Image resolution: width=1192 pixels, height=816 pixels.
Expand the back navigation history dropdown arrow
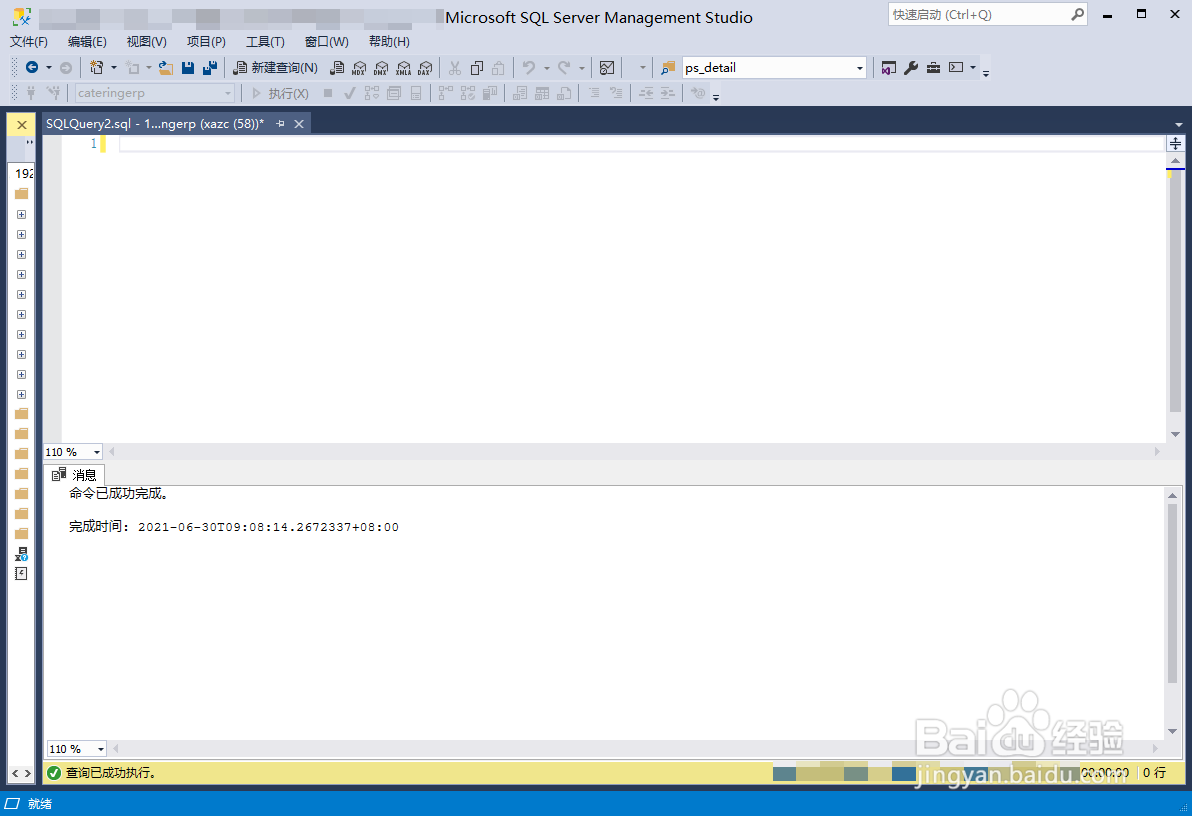pos(49,68)
